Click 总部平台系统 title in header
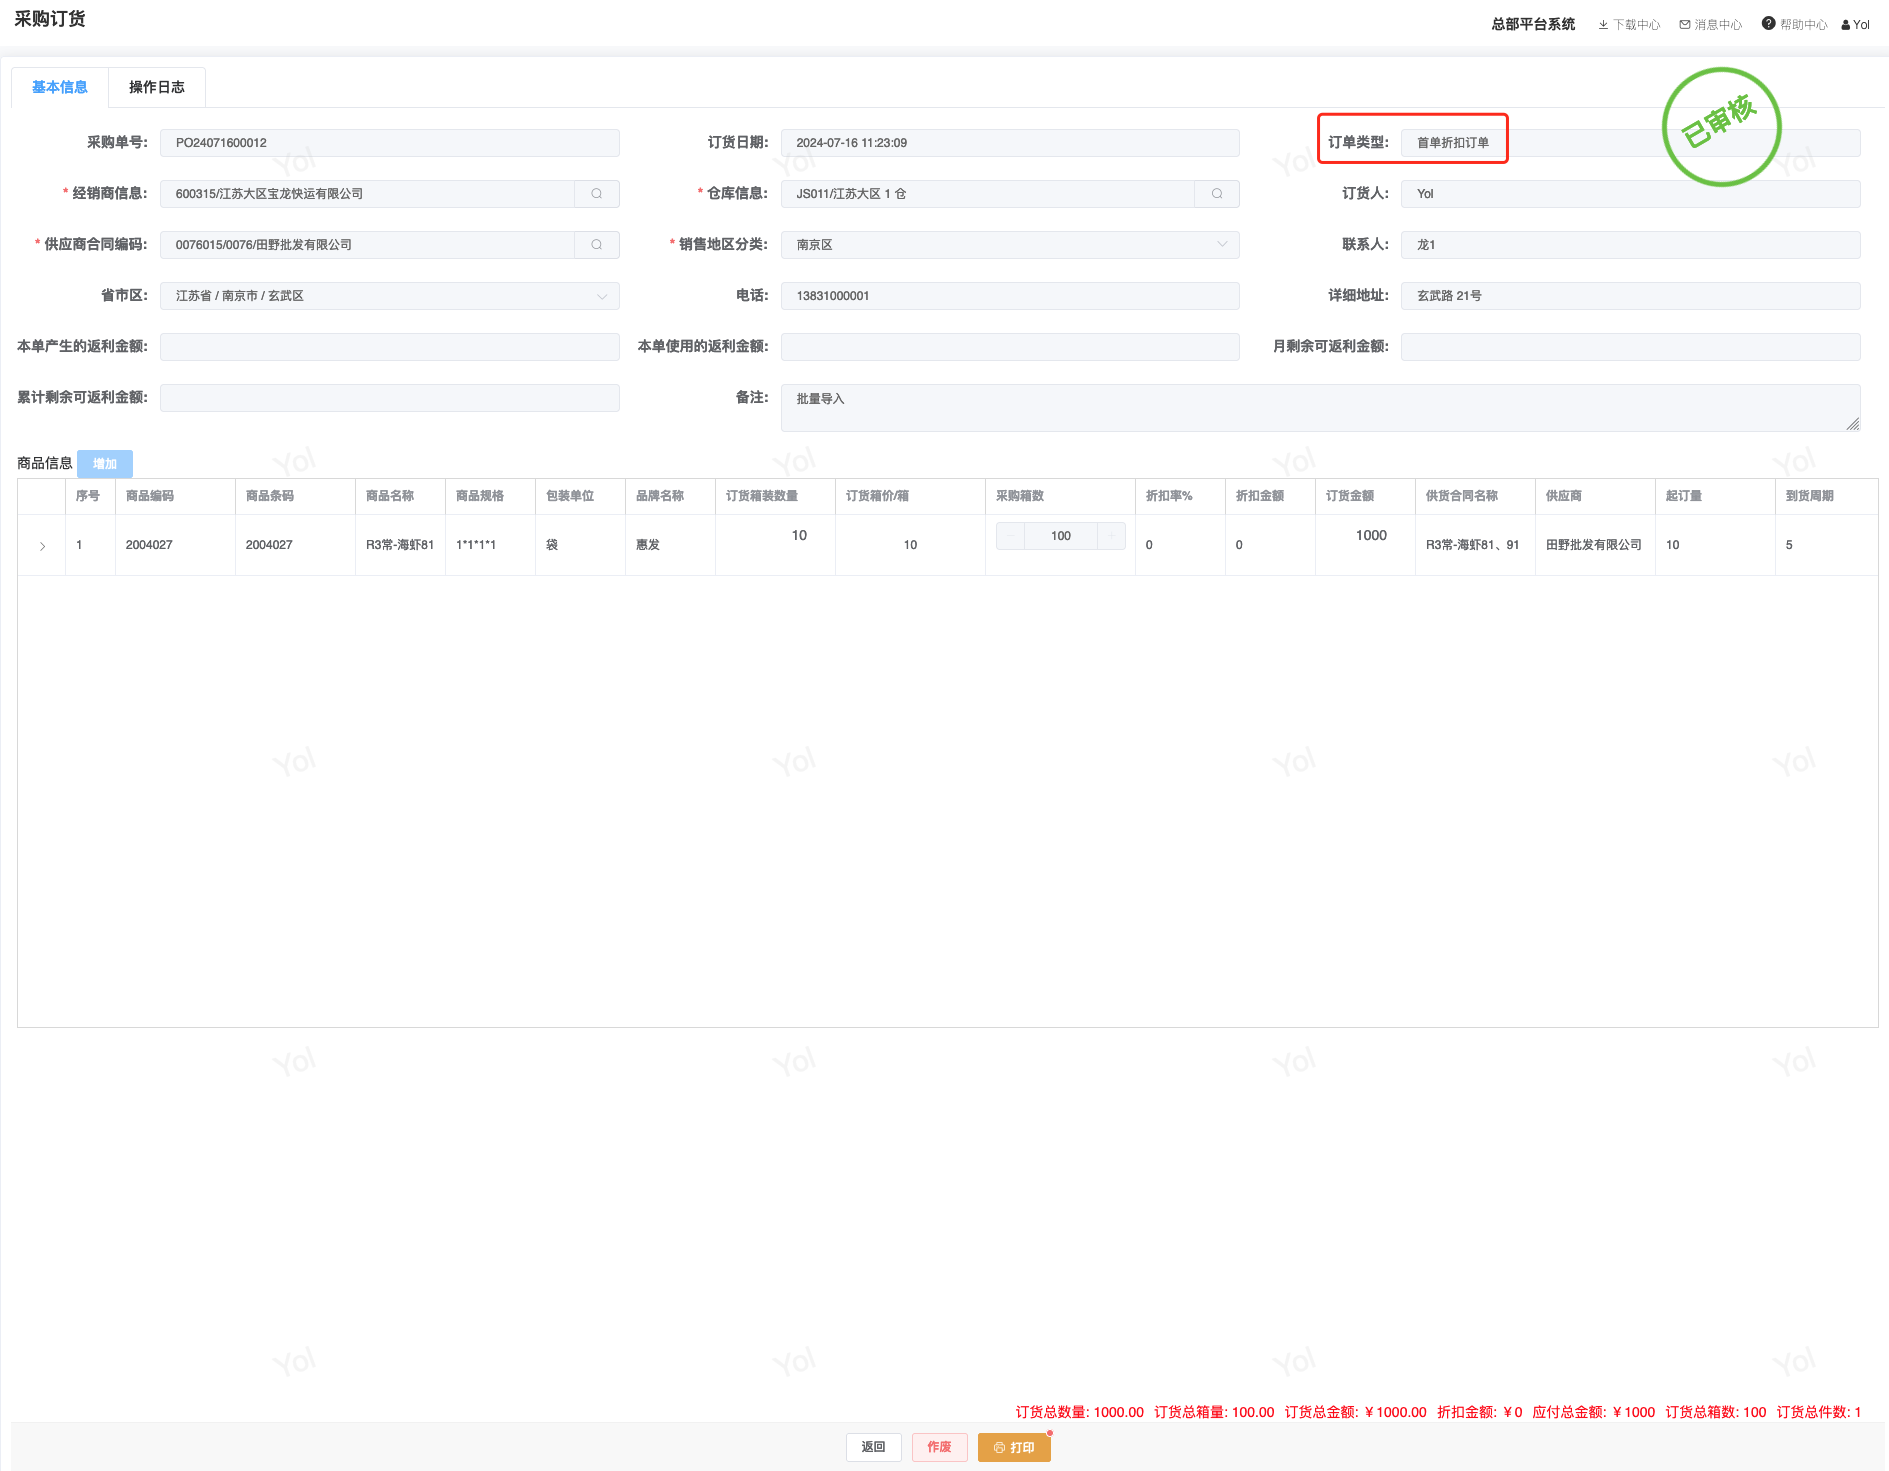Viewport: 1889px width, 1471px height. click(1533, 24)
